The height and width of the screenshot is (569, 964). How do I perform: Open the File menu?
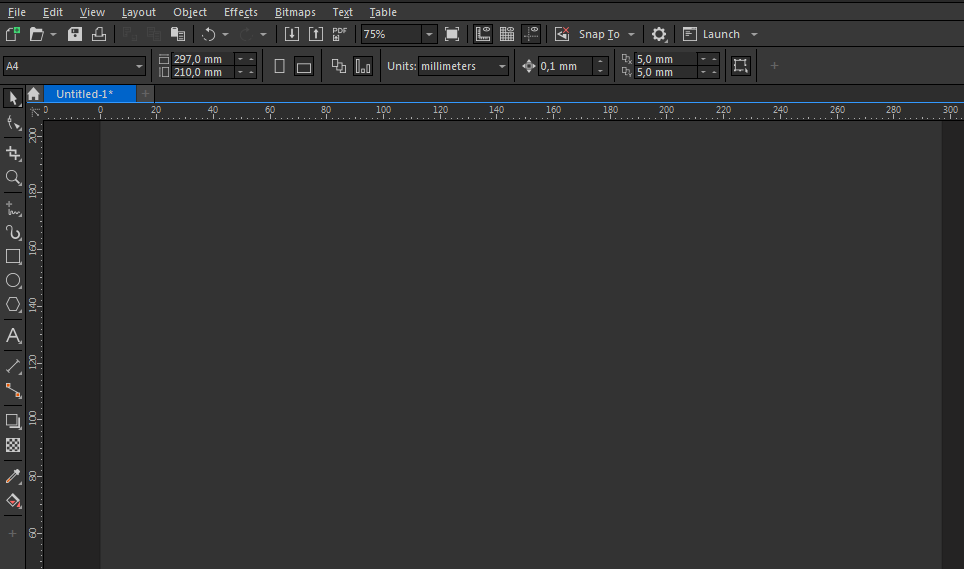coord(17,12)
